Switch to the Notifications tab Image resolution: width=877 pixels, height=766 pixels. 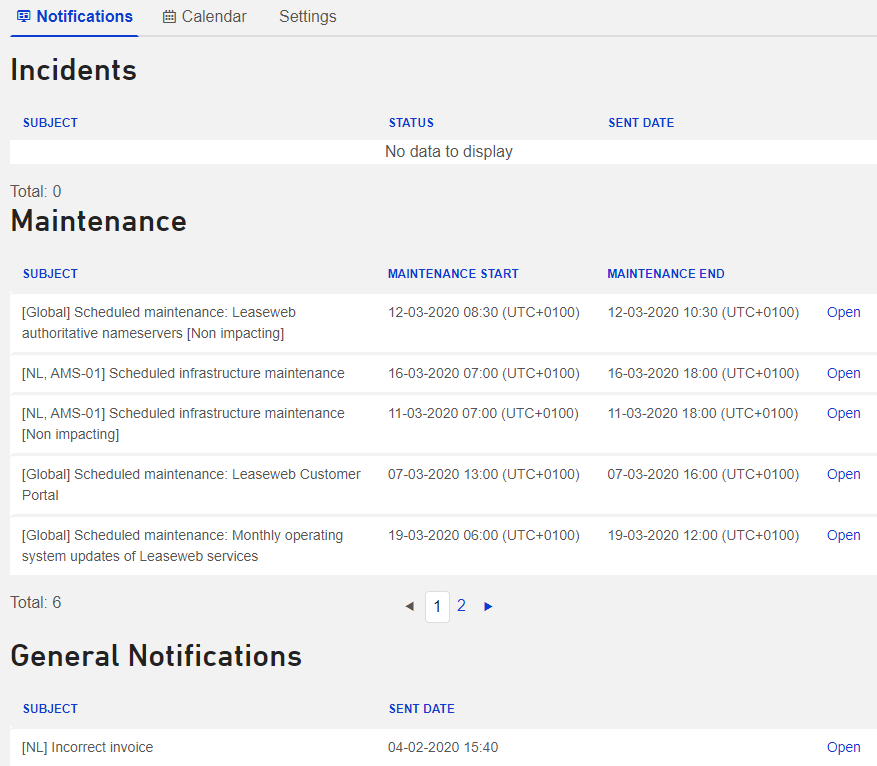click(74, 17)
